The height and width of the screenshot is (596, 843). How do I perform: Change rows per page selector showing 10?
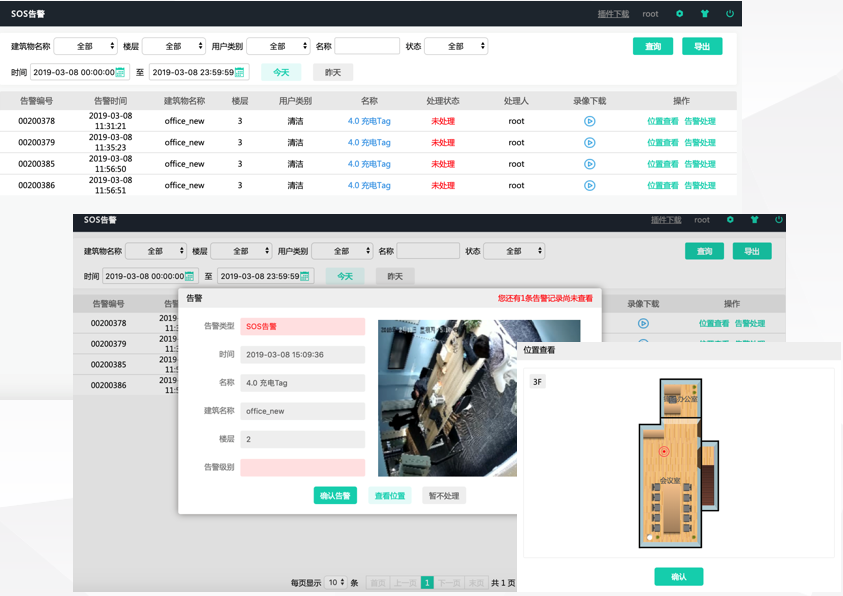point(336,583)
